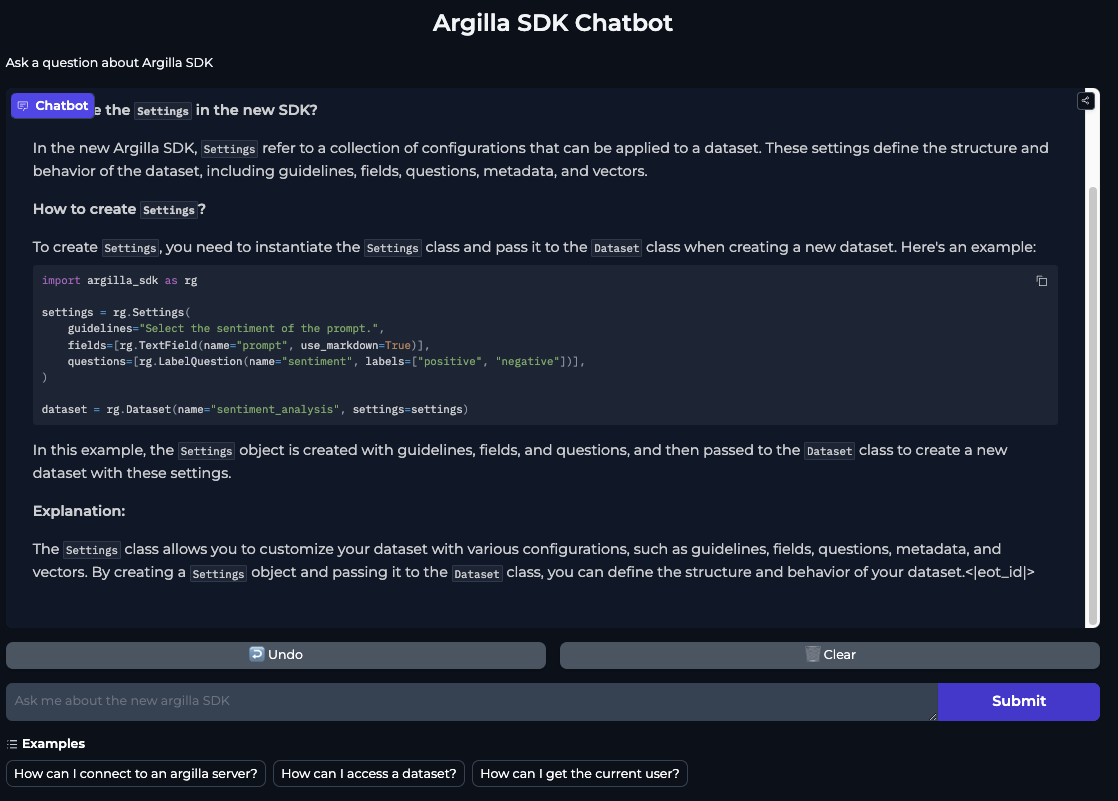Click the undo arrow icon inside the Undo button
The width and height of the screenshot is (1118, 801).
(259, 655)
